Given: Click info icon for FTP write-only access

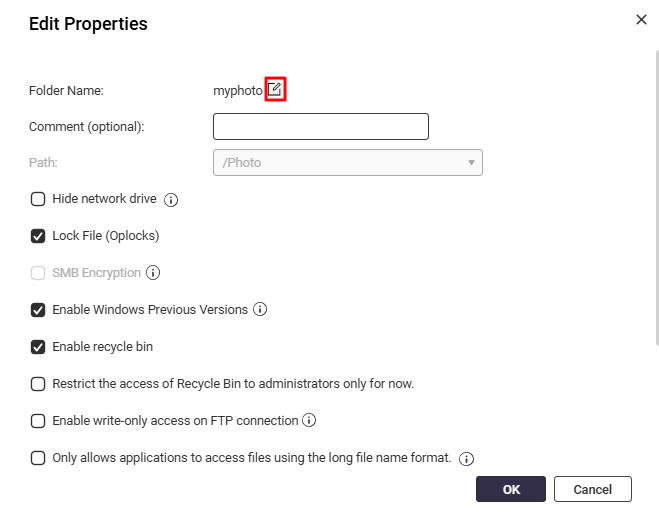Looking at the screenshot, I should tap(310, 421).
